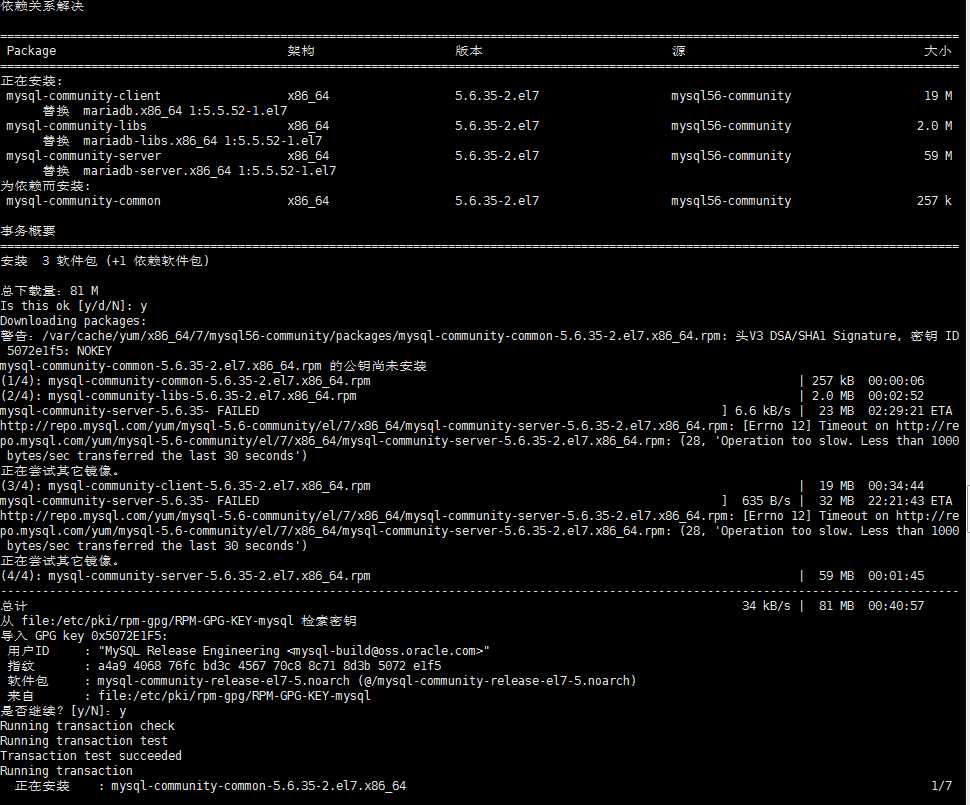Click the 'Transaction test succeeded' line
Viewport: 970px width, 805px height.
tap(91, 755)
